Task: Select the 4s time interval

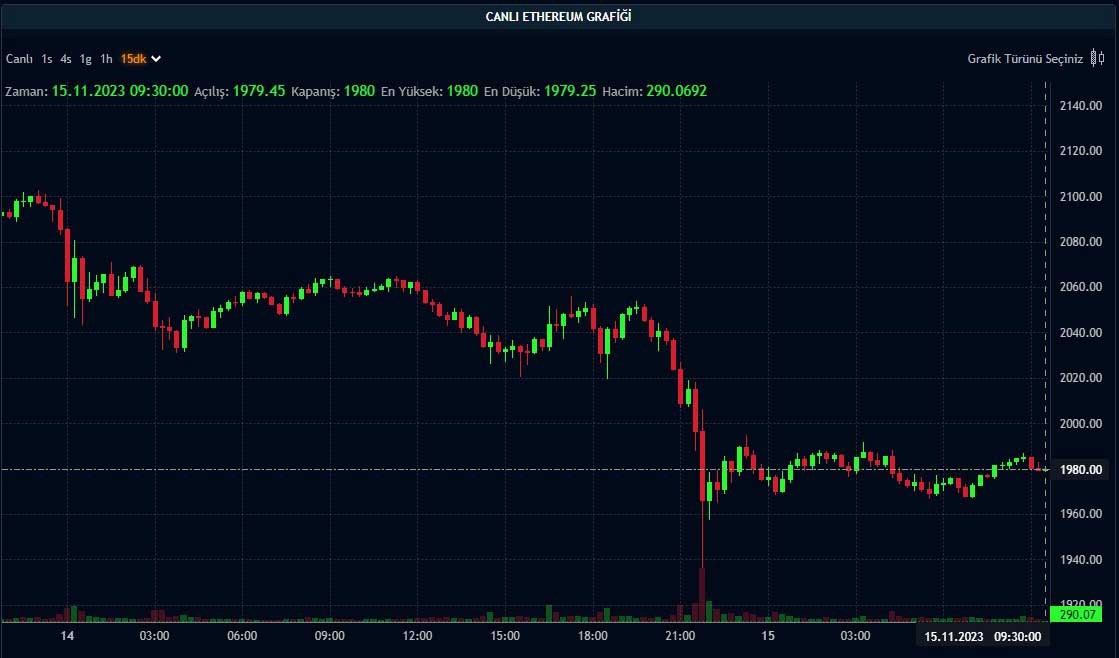Action: (66, 59)
